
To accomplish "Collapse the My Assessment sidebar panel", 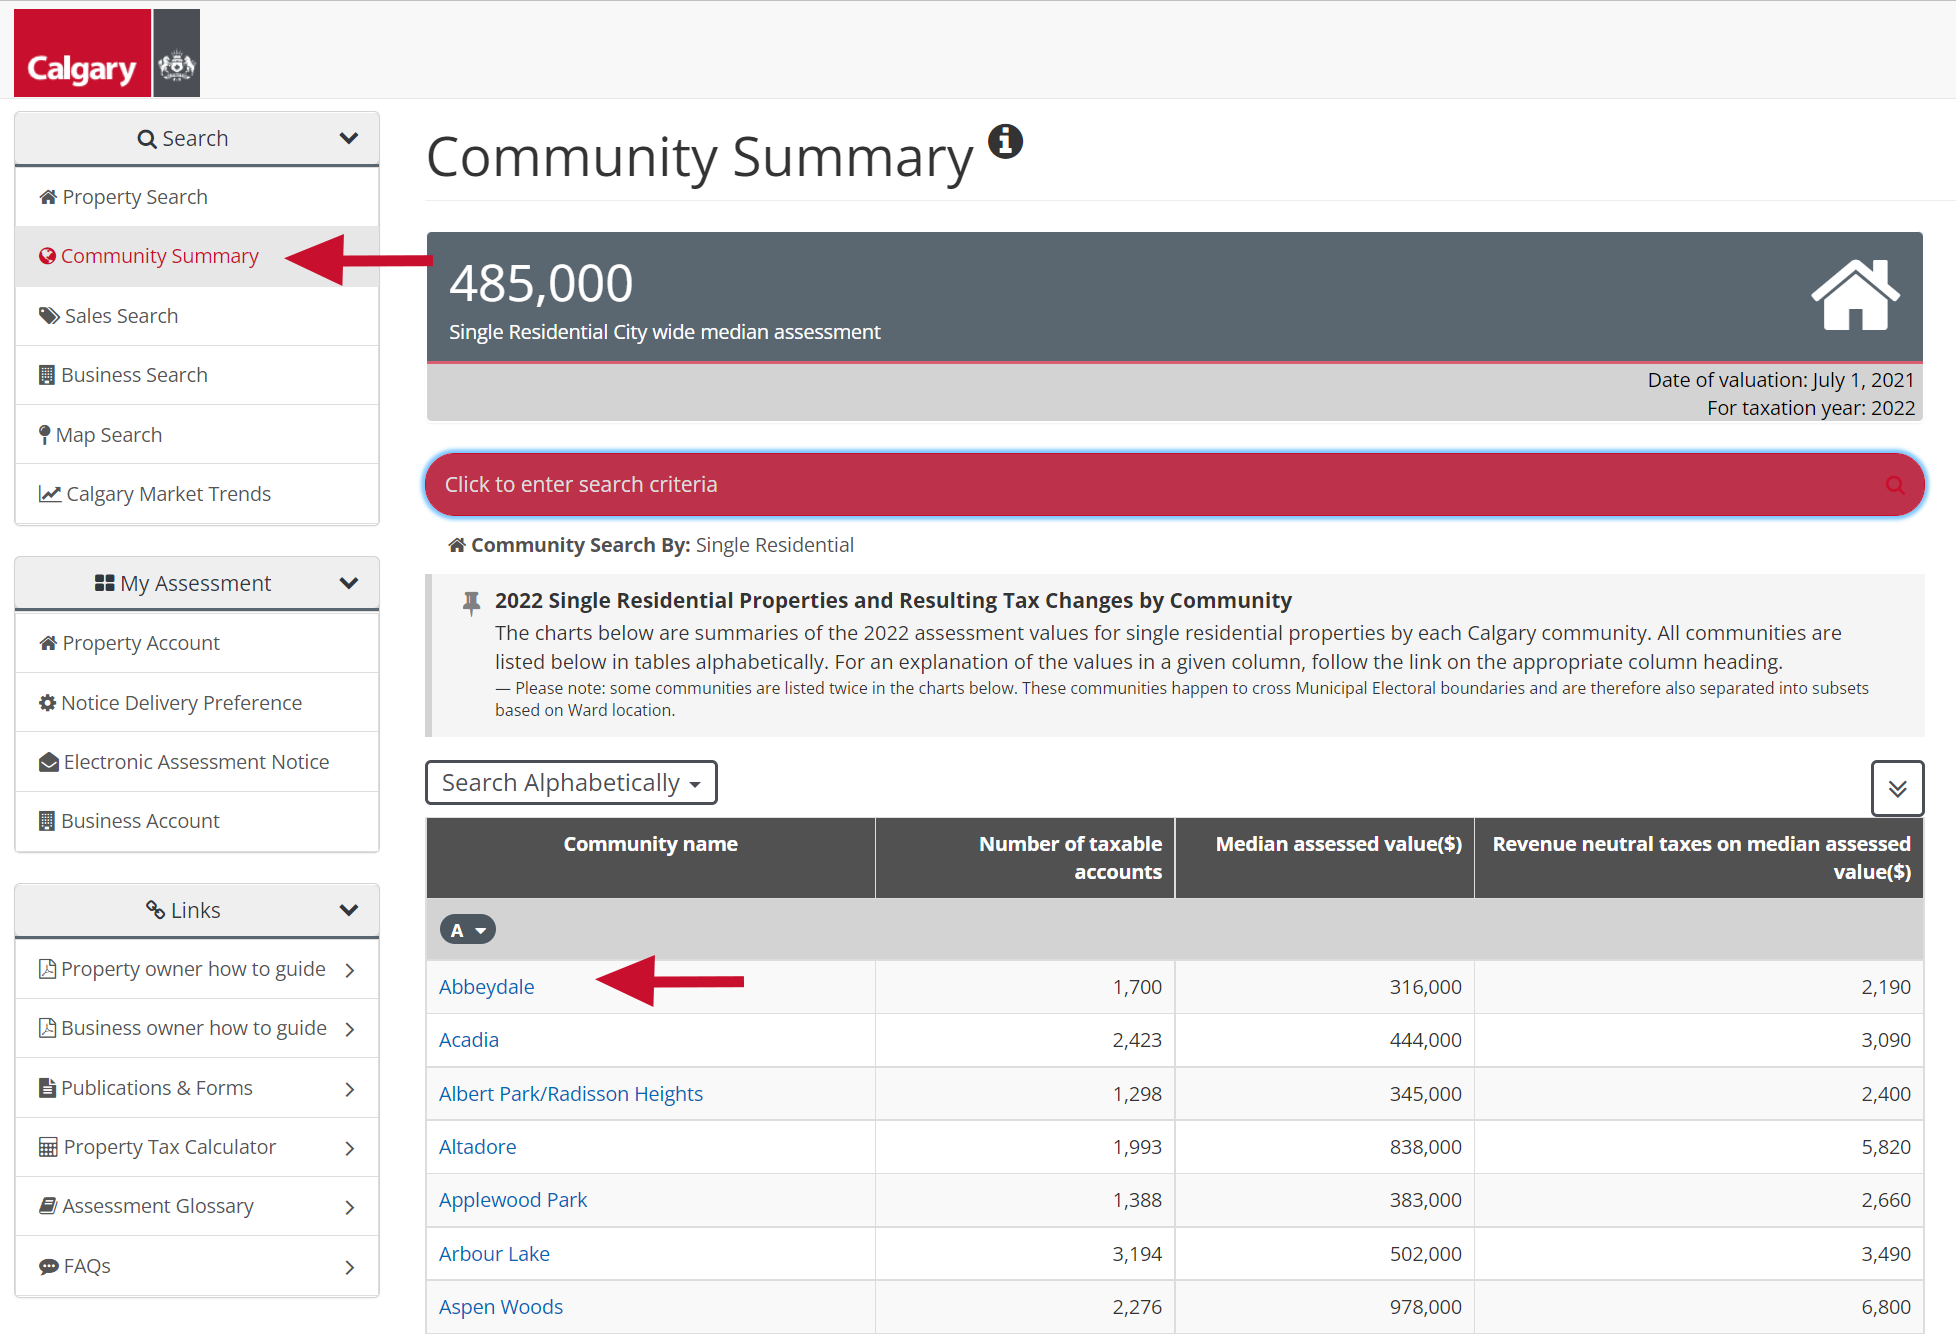I will (348, 583).
